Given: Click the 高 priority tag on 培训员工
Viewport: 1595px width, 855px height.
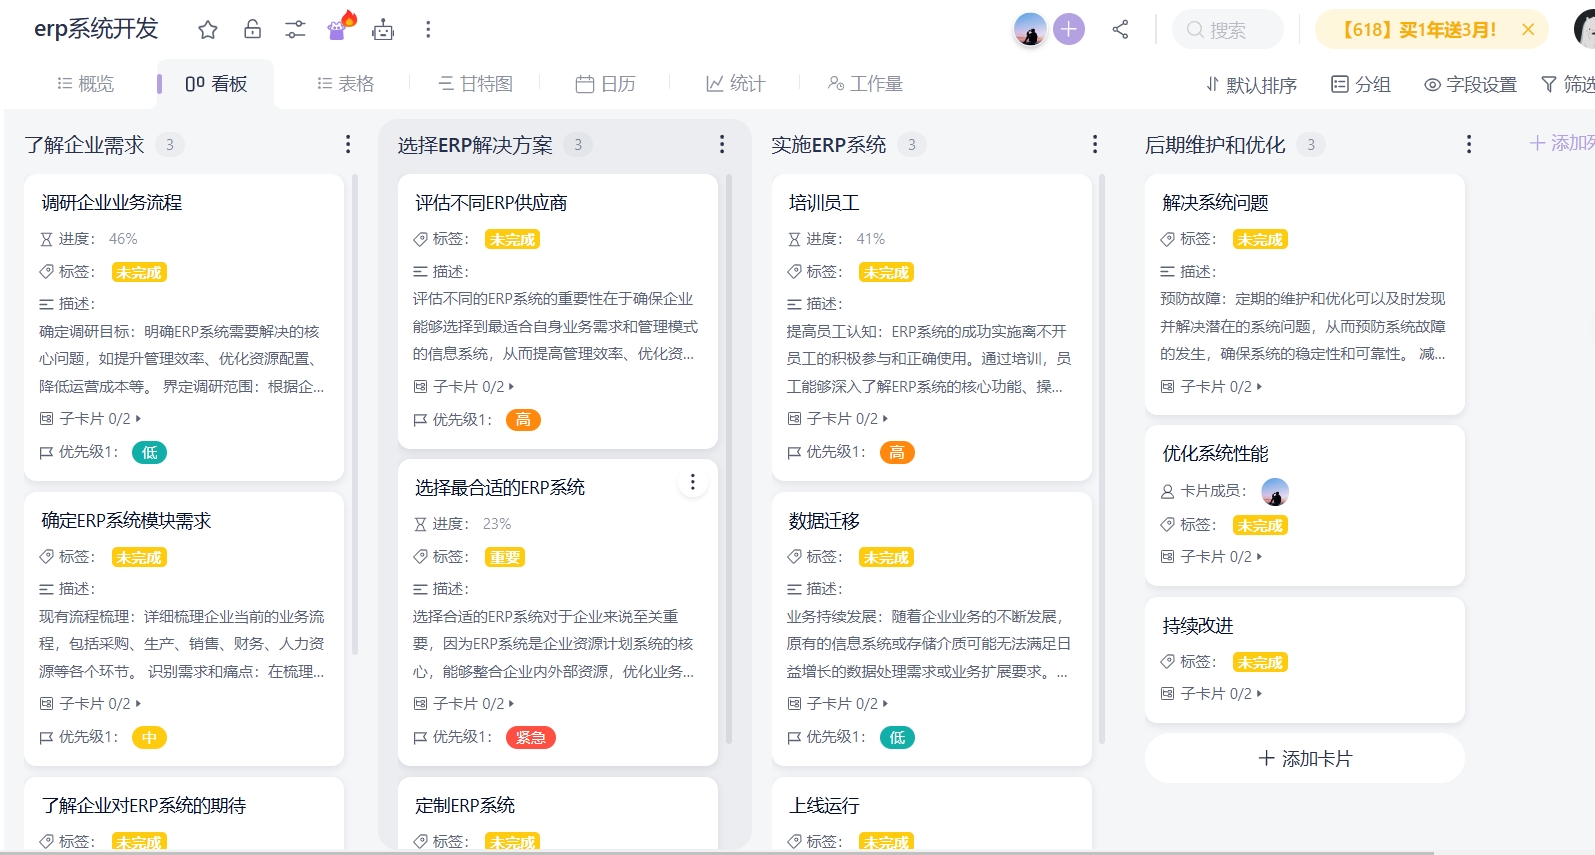Looking at the screenshot, I should (x=897, y=453).
